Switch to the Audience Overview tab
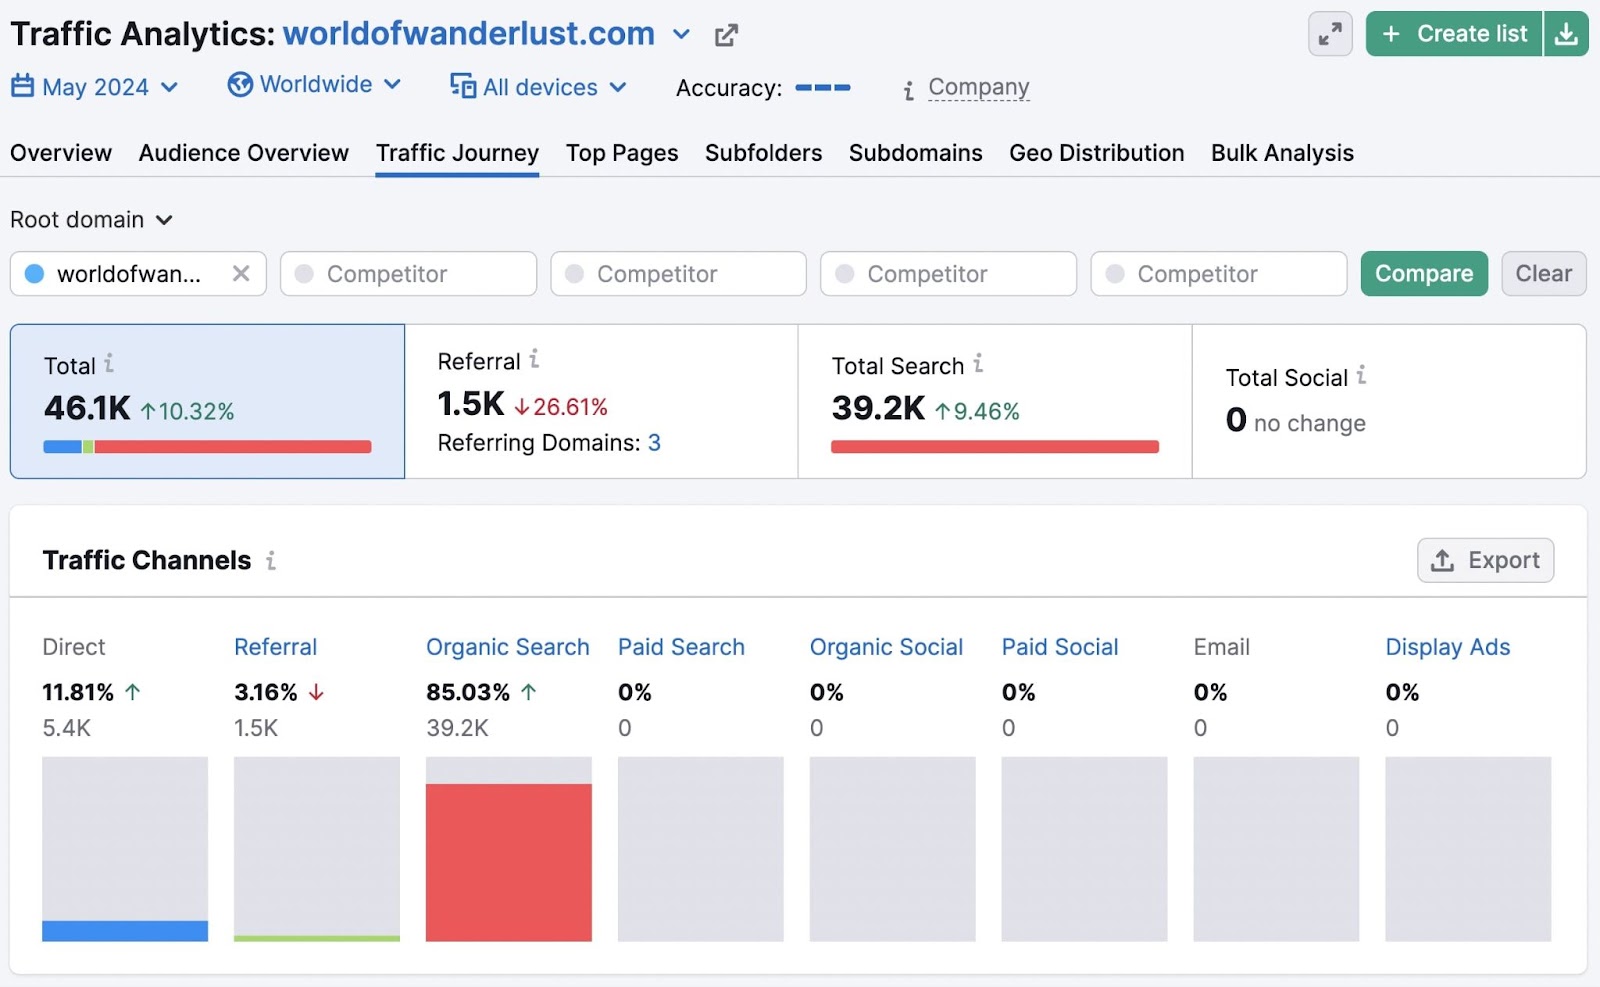The width and height of the screenshot is (1600, 987). coord(244,153)
